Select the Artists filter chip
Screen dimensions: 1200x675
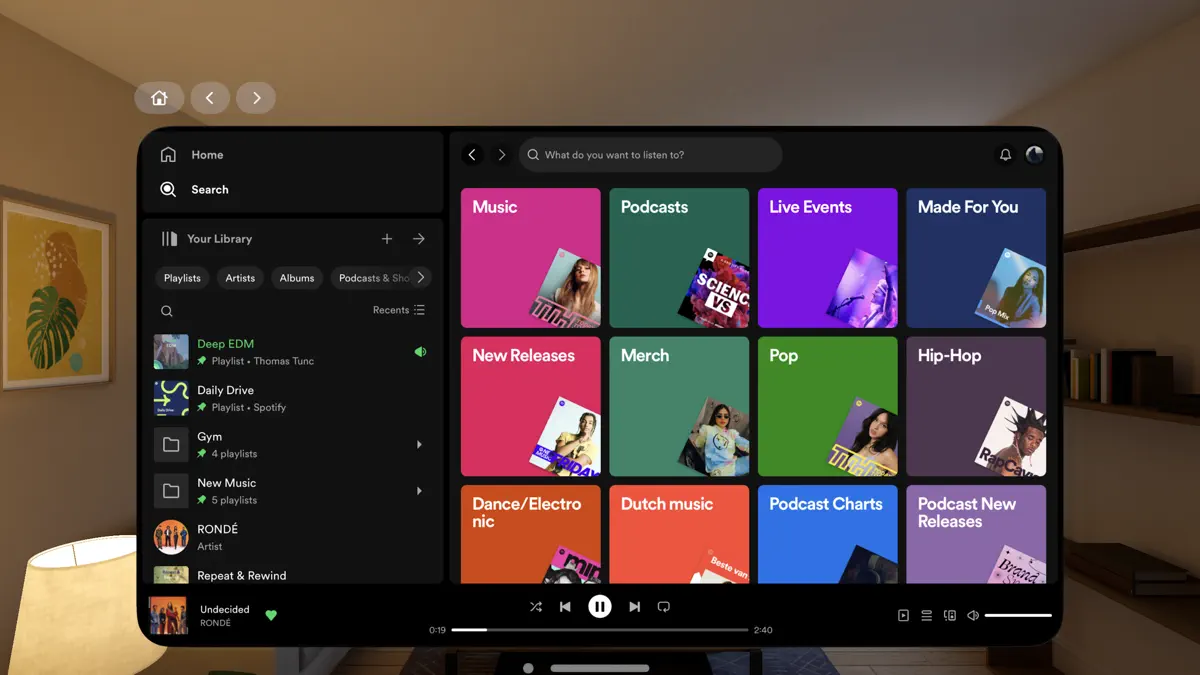point(240,277)
